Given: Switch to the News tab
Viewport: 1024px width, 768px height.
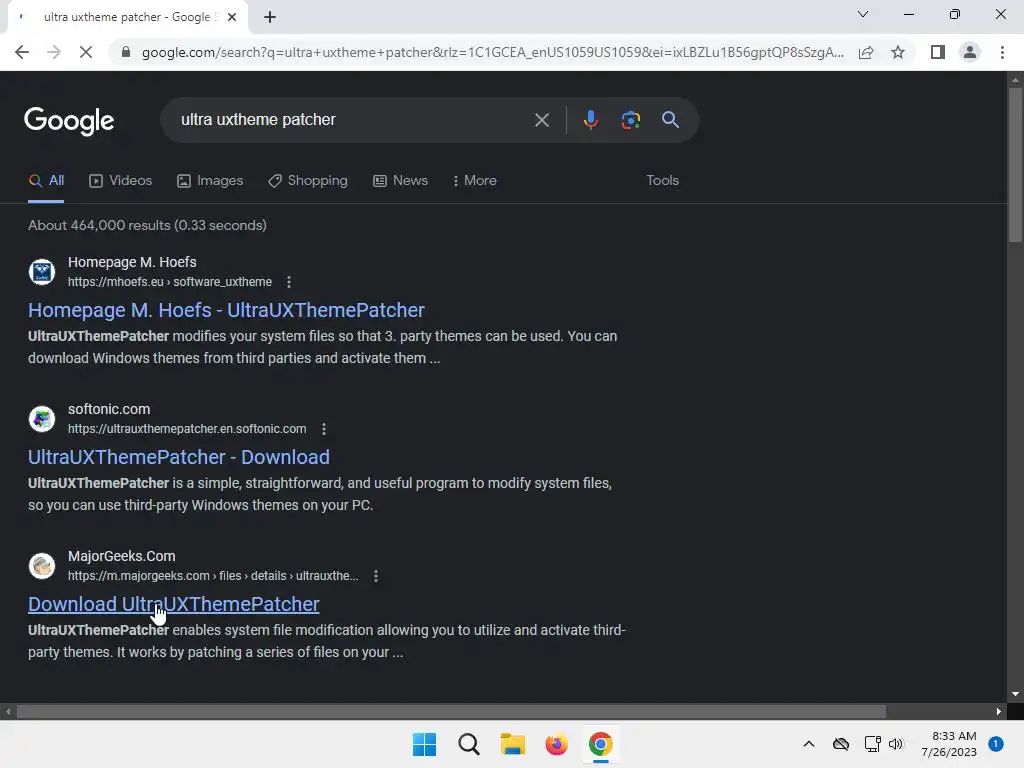Looking at the screenshot, I should click(x=400, y=181).
